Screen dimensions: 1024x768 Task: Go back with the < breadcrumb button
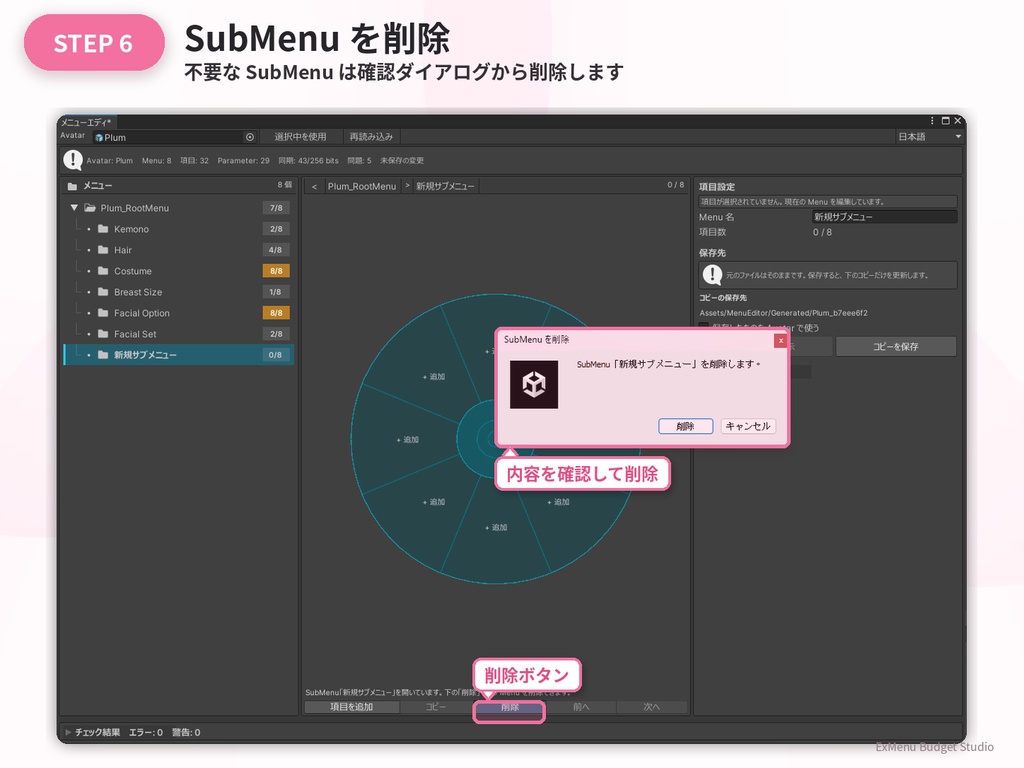click(x=314, y=187)
